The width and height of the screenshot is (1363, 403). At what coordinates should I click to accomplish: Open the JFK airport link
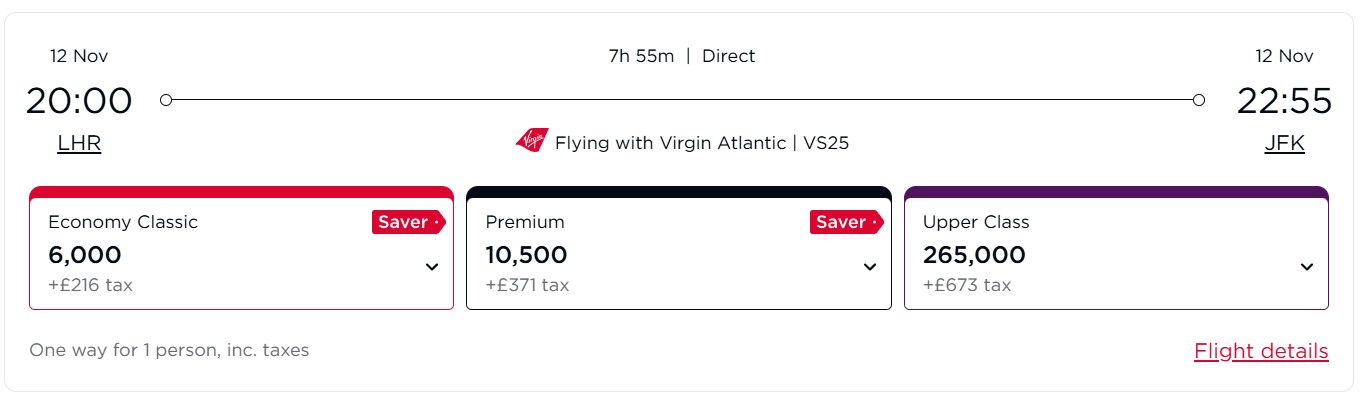(1284, 143)
